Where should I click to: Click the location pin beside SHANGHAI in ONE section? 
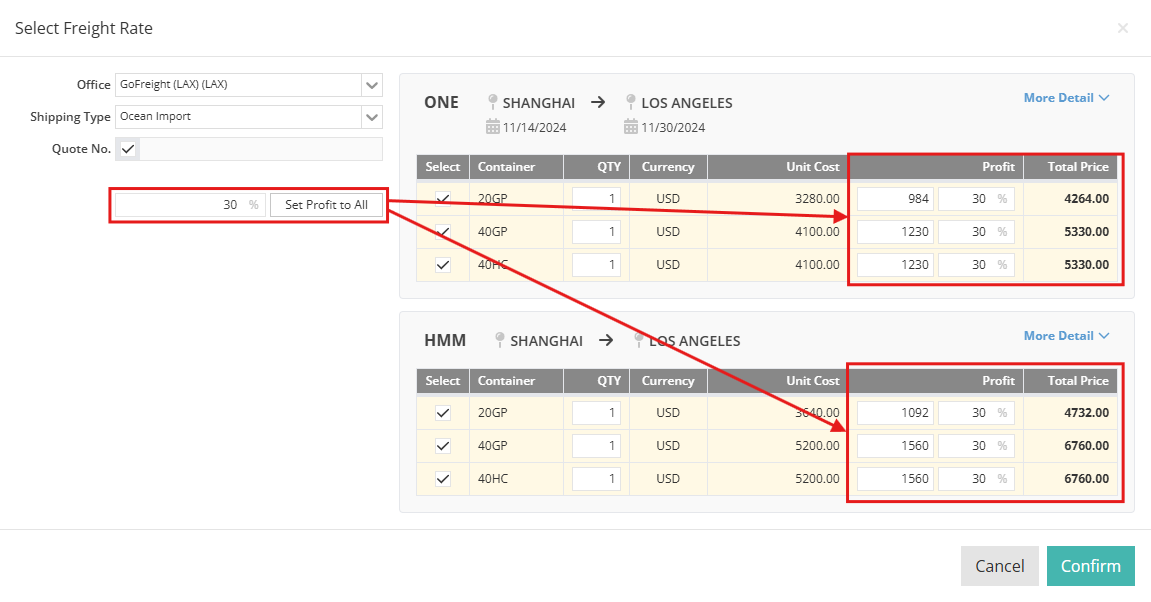(492, 101)
